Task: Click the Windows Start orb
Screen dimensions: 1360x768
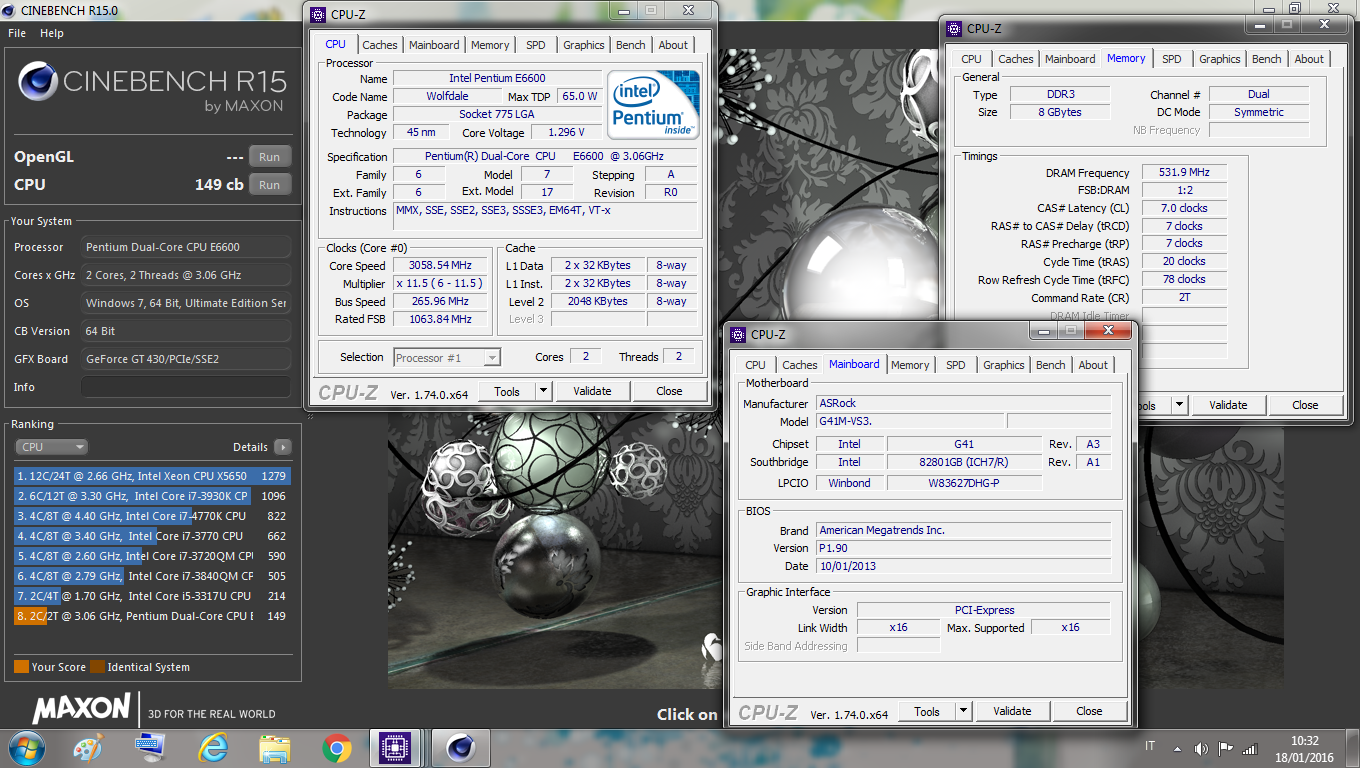Action: point(25,747)
